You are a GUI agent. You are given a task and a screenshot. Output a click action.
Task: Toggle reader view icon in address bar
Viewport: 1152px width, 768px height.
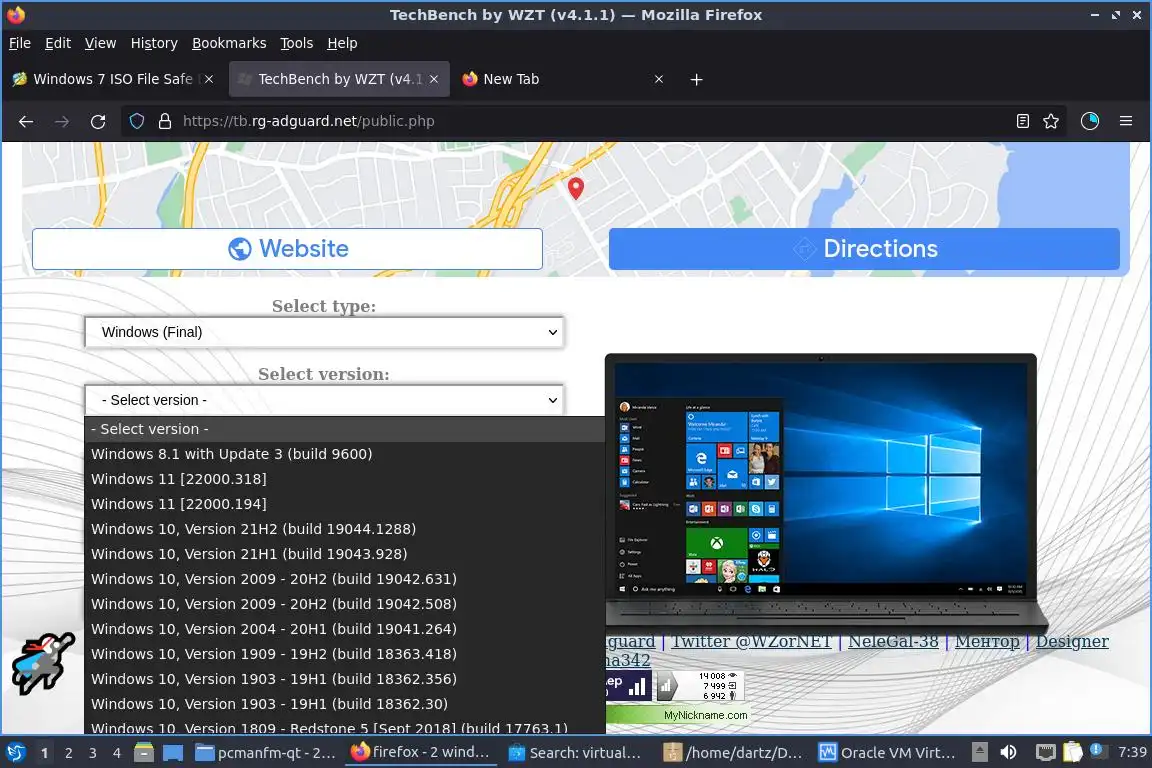1022,121
